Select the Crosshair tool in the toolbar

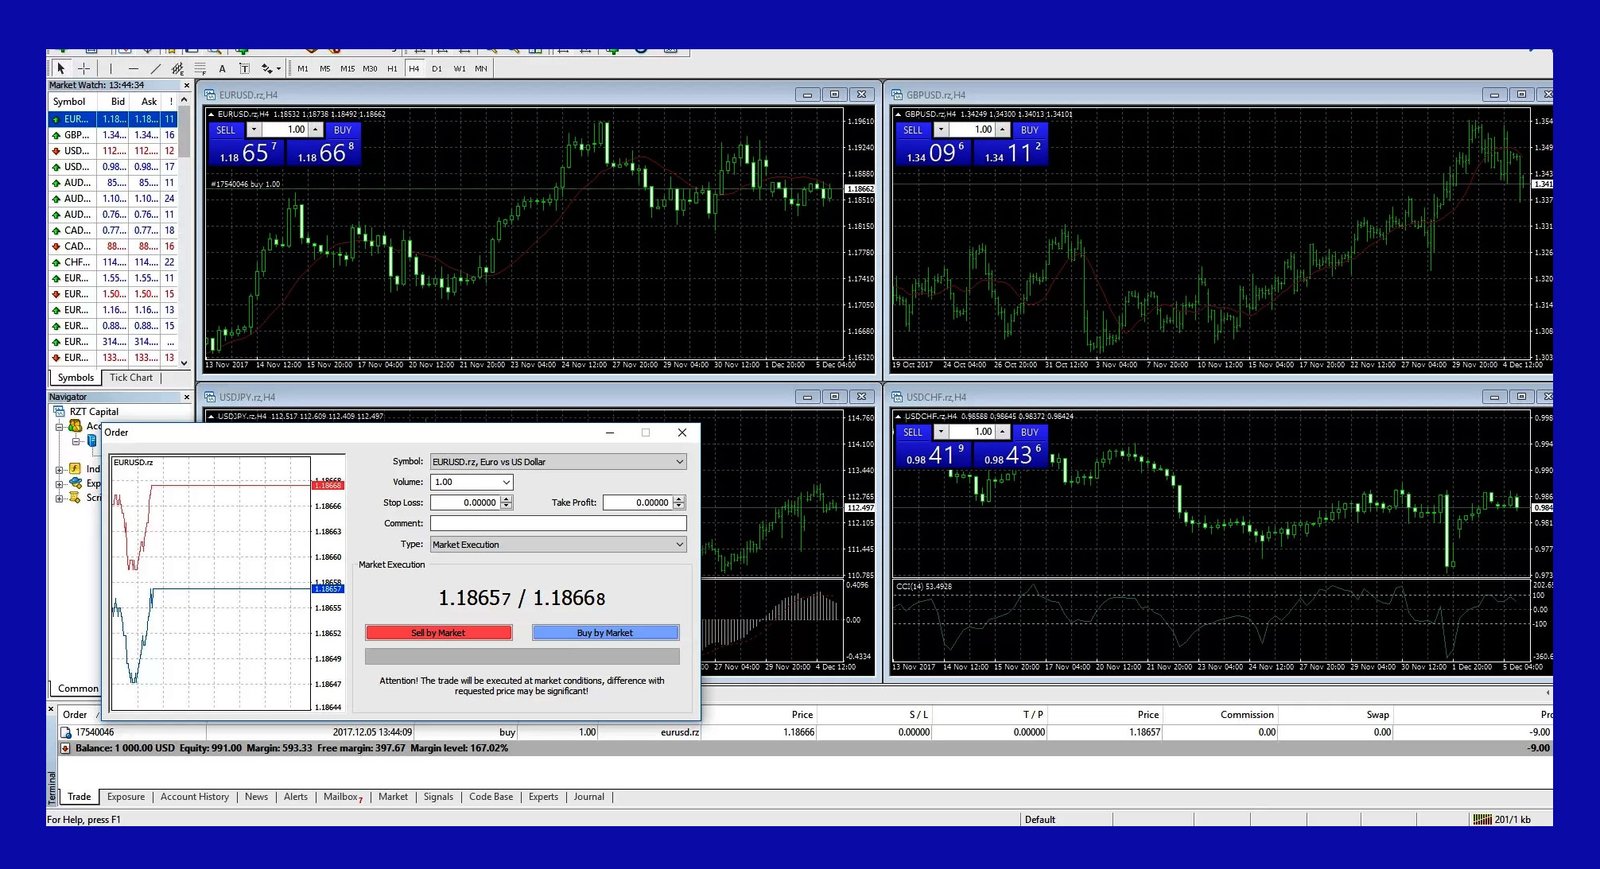(84, 68)
